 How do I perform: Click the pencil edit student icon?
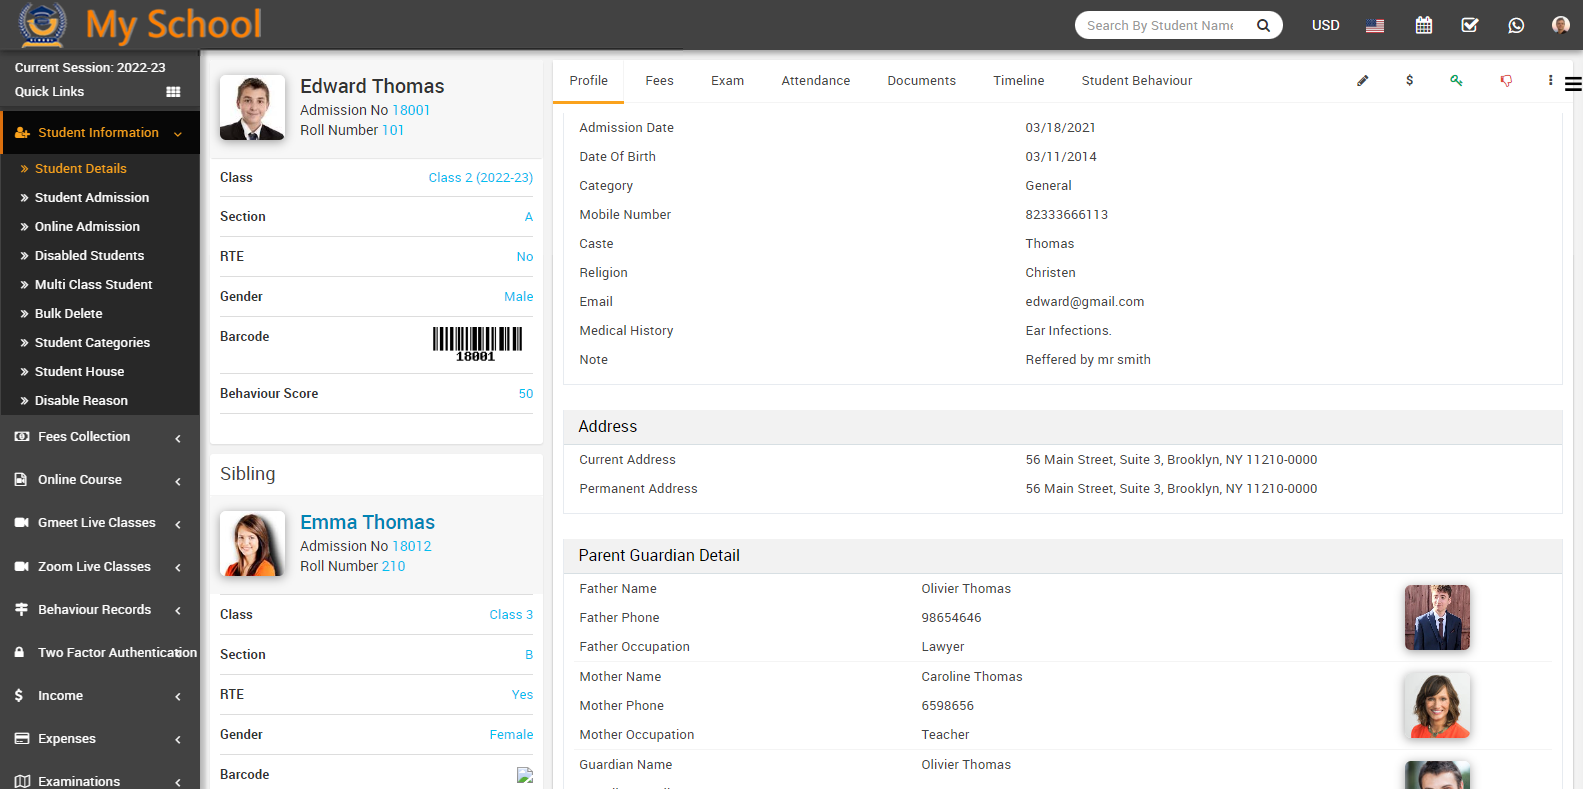pyautogui.click(x=1362, y=81)
